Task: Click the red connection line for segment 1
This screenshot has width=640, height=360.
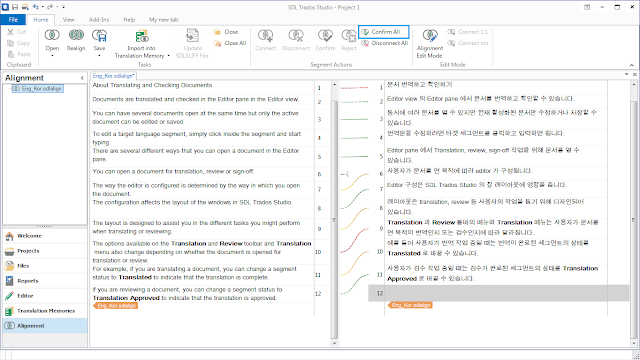Action: tap(354, 87)
